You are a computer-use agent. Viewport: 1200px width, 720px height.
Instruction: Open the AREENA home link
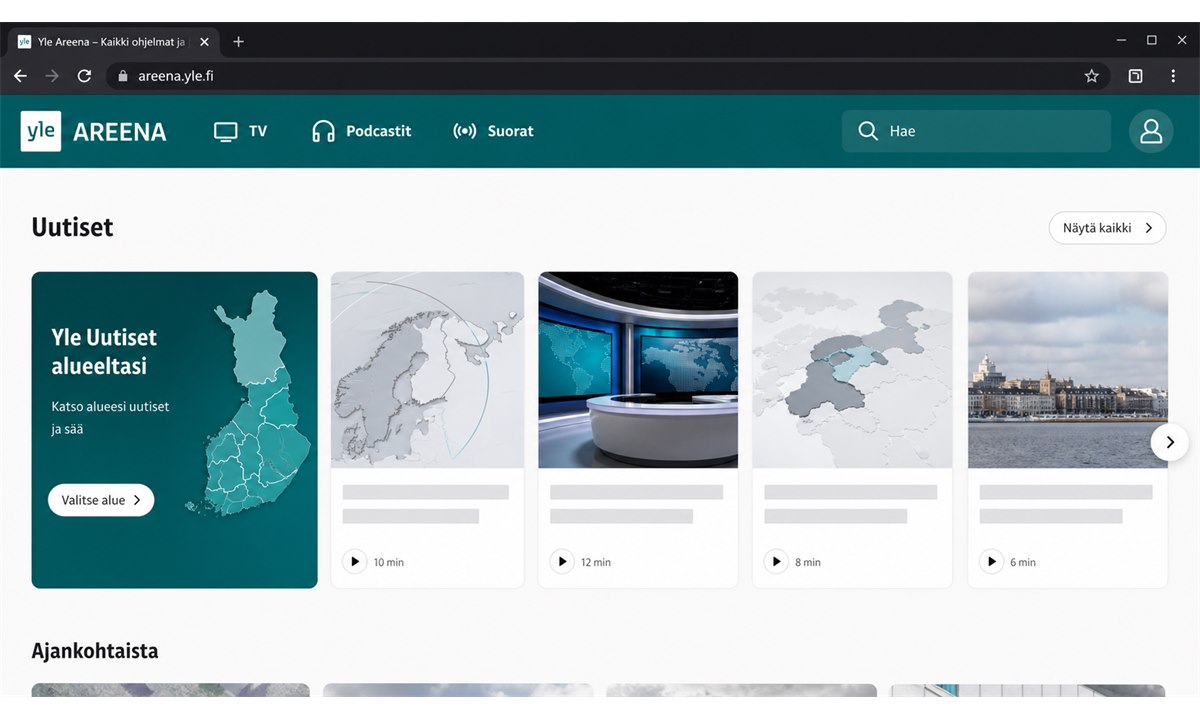click(x=120, y=132)
